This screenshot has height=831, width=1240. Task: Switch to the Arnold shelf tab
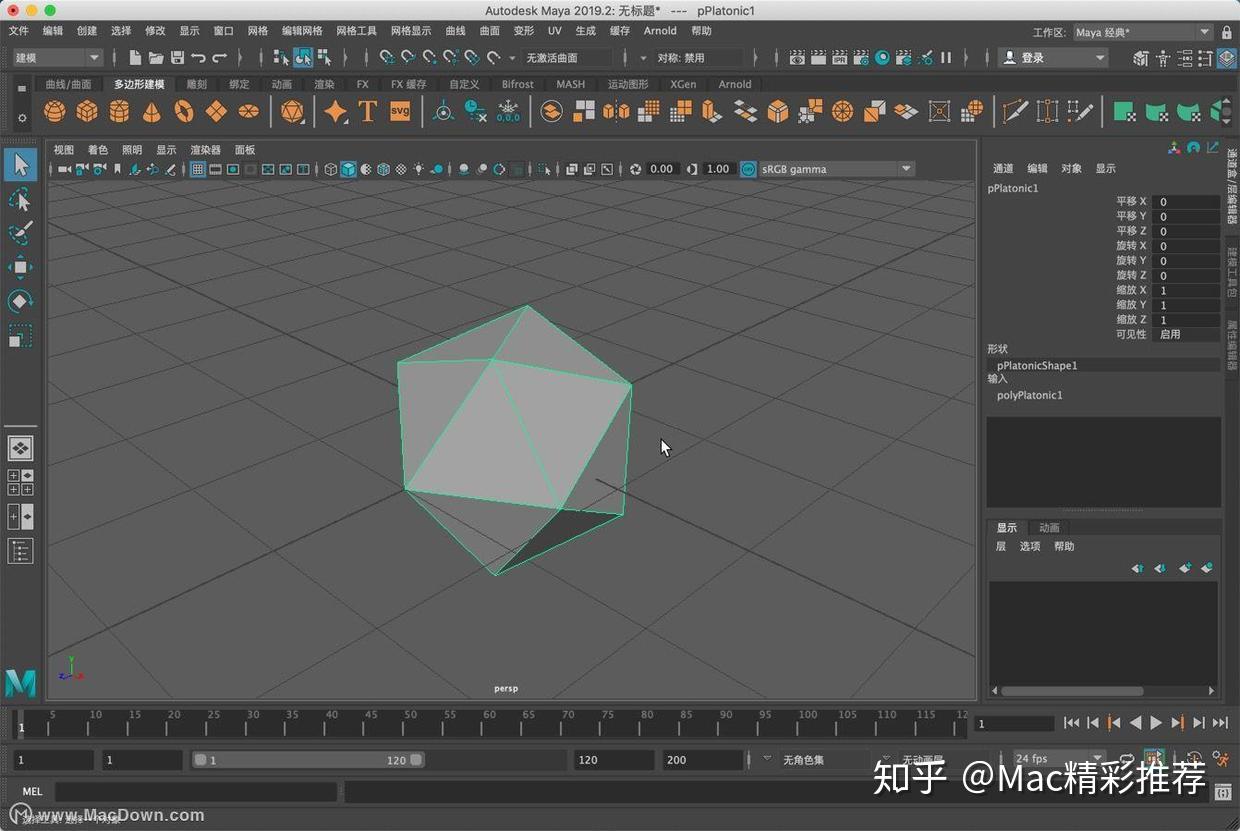click(735, 84)
